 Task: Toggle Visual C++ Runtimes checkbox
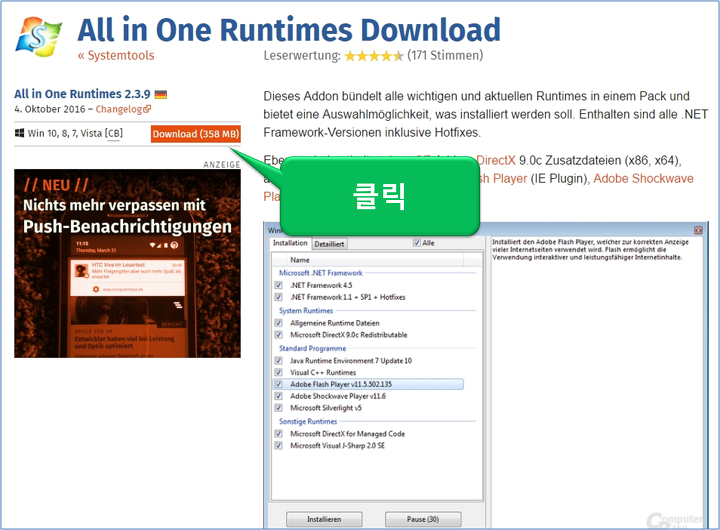pyautogui.click(x=278, y=372)
